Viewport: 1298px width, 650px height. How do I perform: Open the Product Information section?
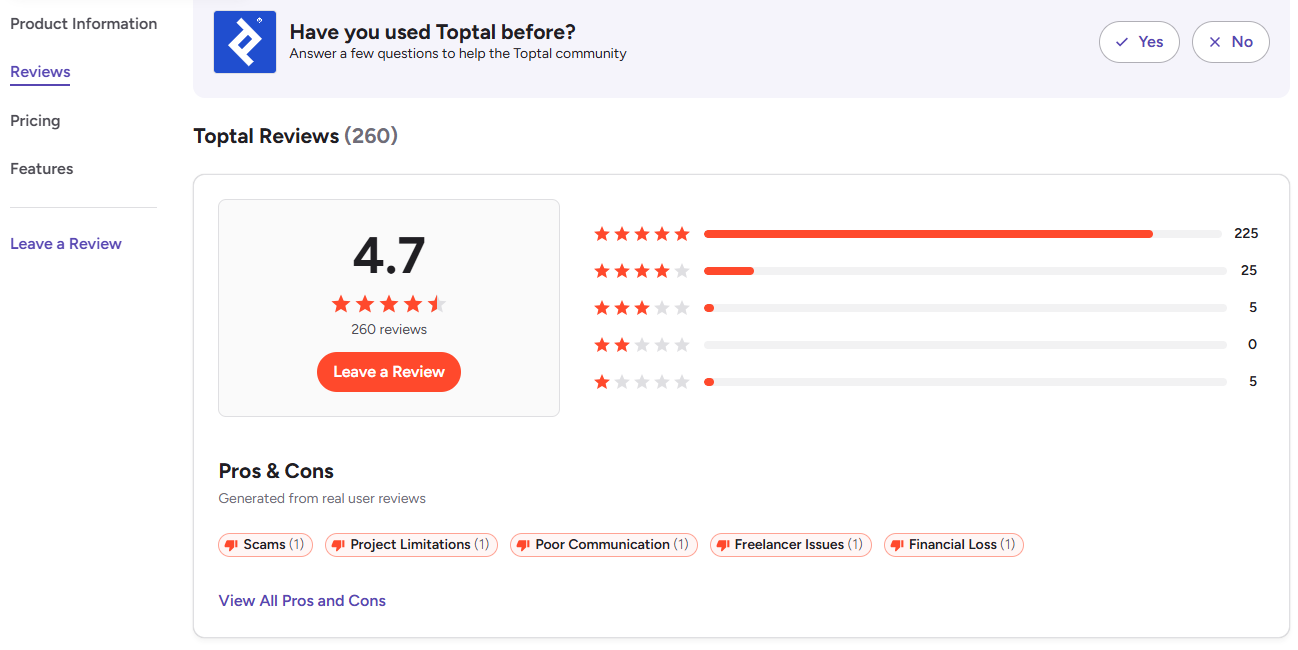(x=83, y=24)
